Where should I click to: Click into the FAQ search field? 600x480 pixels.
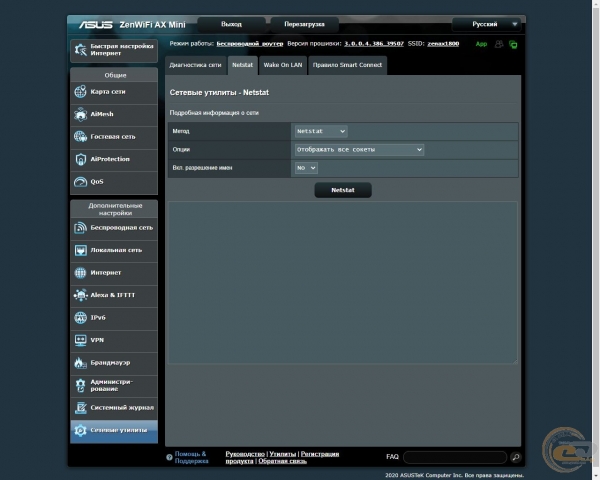pyautogui.click(x=455, y=457)
